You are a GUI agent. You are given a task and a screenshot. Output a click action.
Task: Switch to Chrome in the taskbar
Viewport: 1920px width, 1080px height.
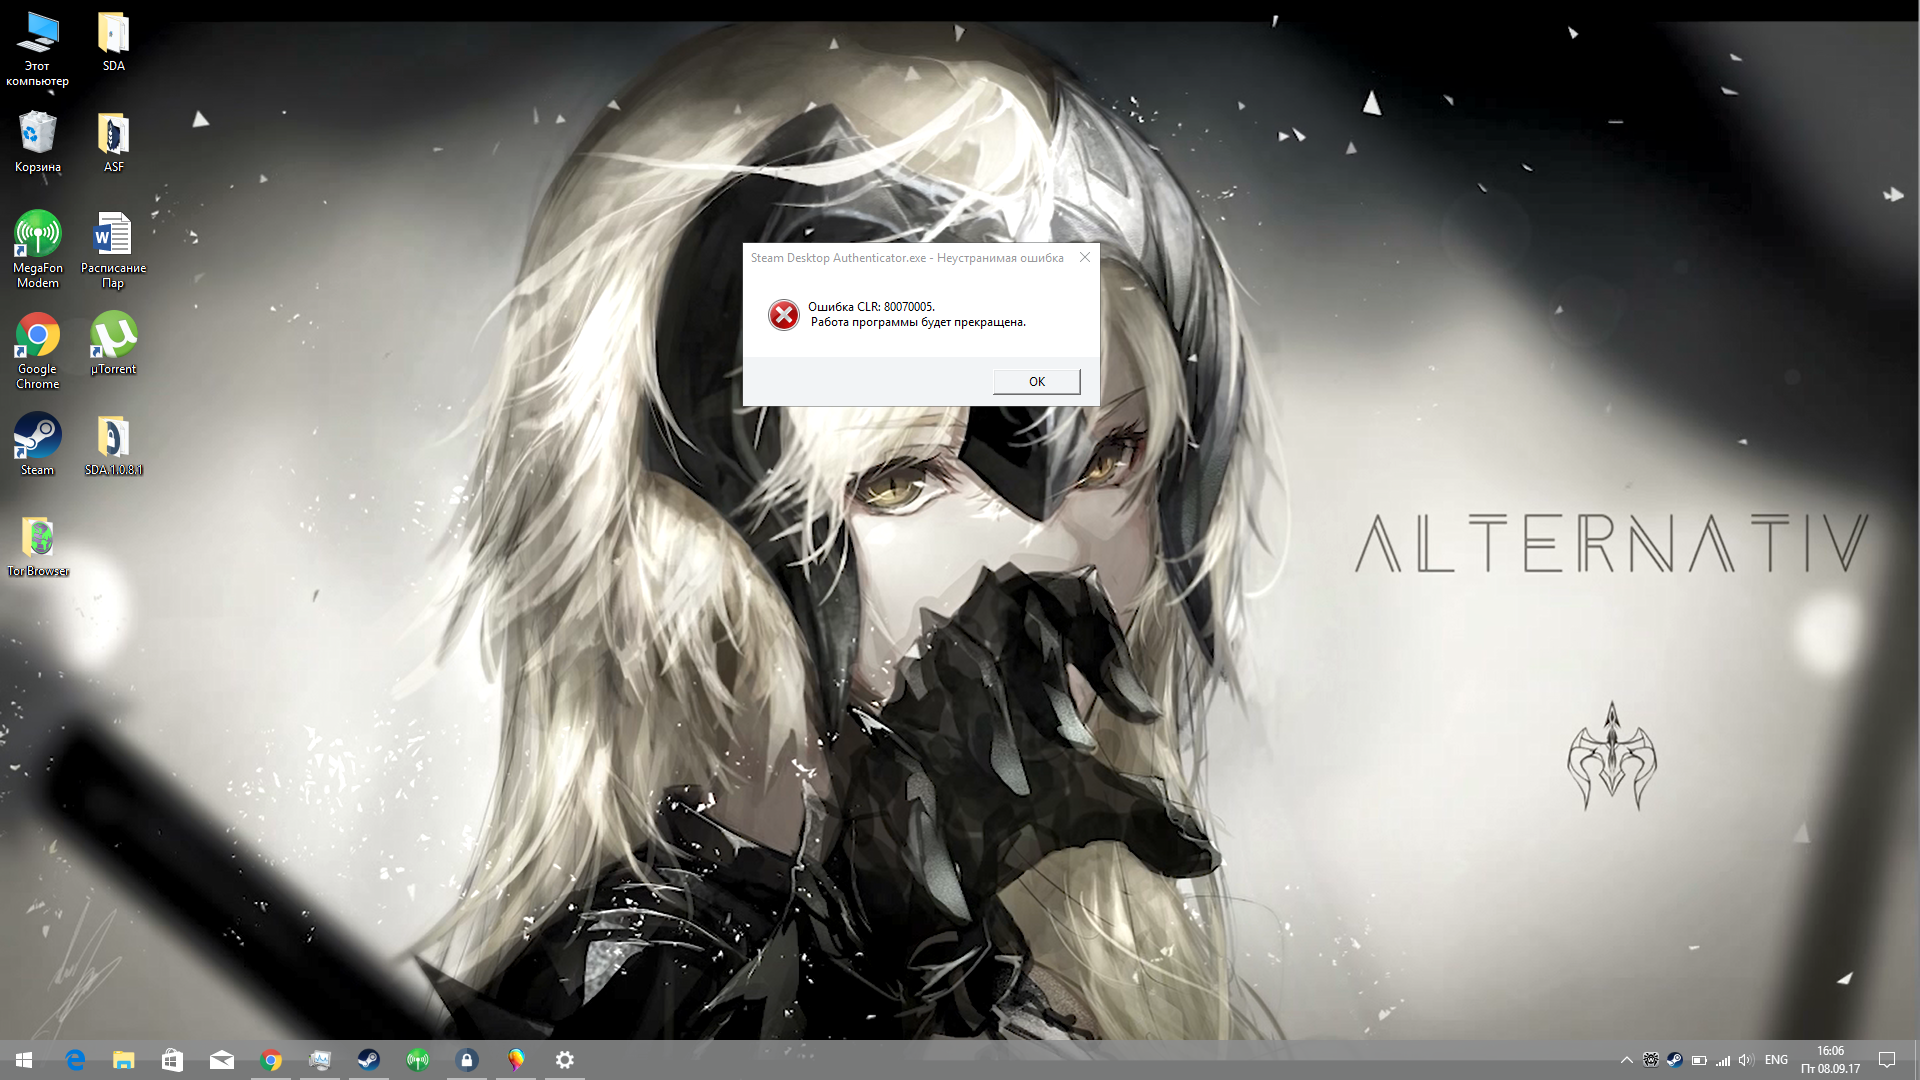(x=271, y=1060)
